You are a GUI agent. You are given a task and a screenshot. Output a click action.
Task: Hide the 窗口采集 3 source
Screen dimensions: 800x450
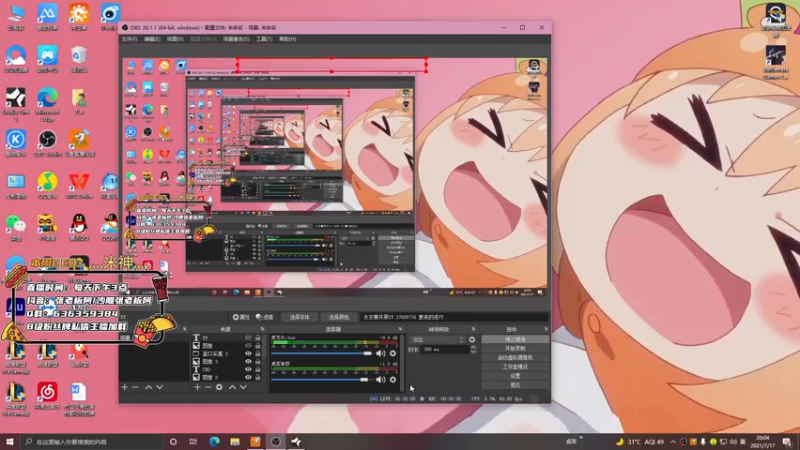tap(248, 354)
